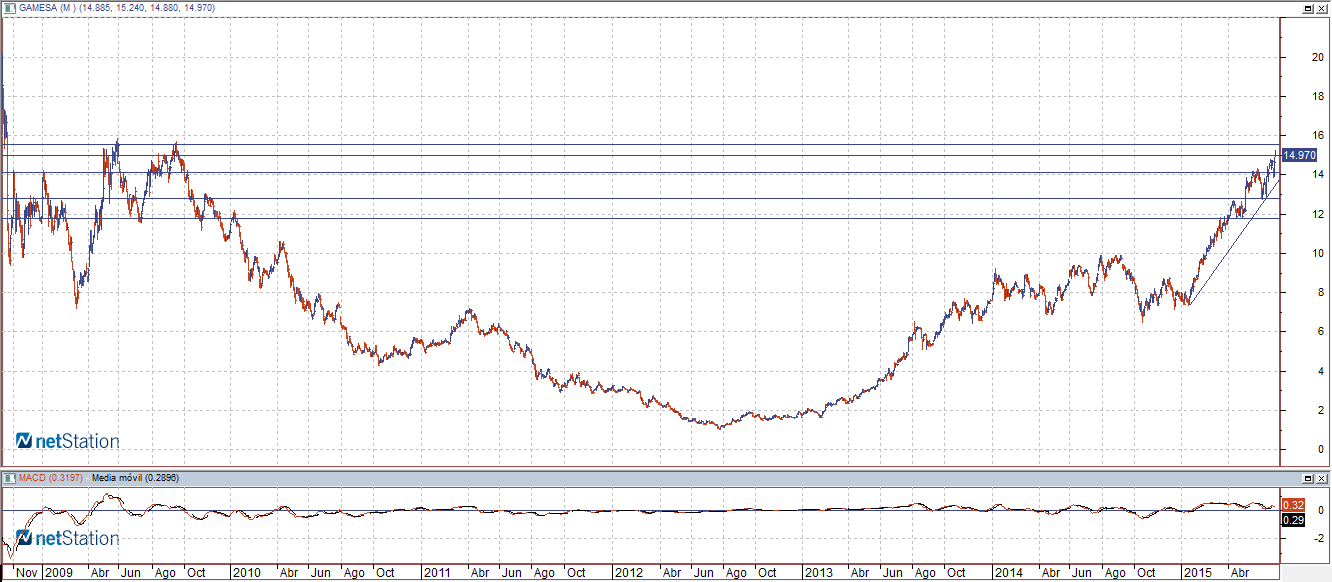Screen dimensions: 1332x582
Task: Click the black 0.29 signal value tag
Action: 1294,521
